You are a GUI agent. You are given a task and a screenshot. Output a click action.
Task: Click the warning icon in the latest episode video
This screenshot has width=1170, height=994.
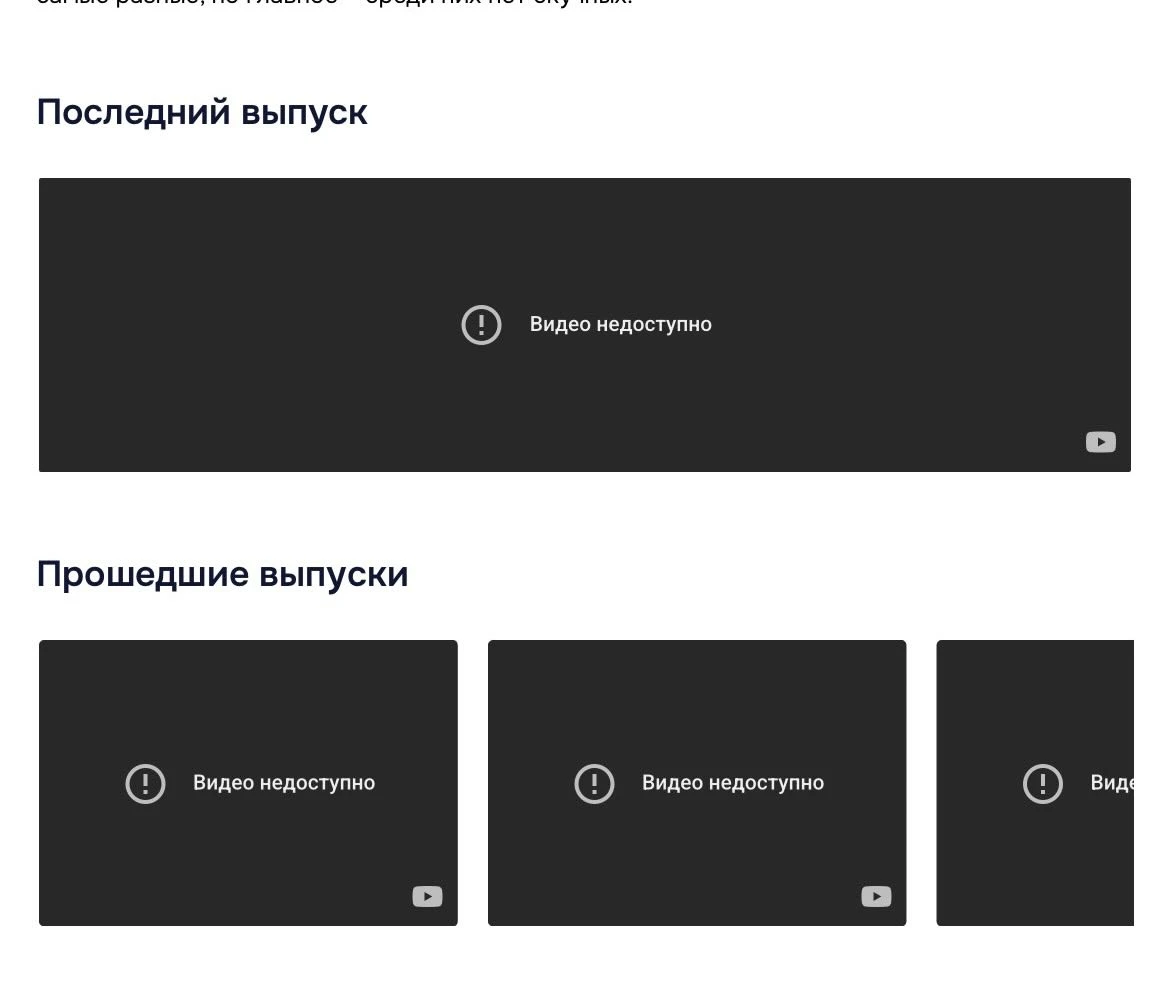pyautogui.click(x=481, y=325)
